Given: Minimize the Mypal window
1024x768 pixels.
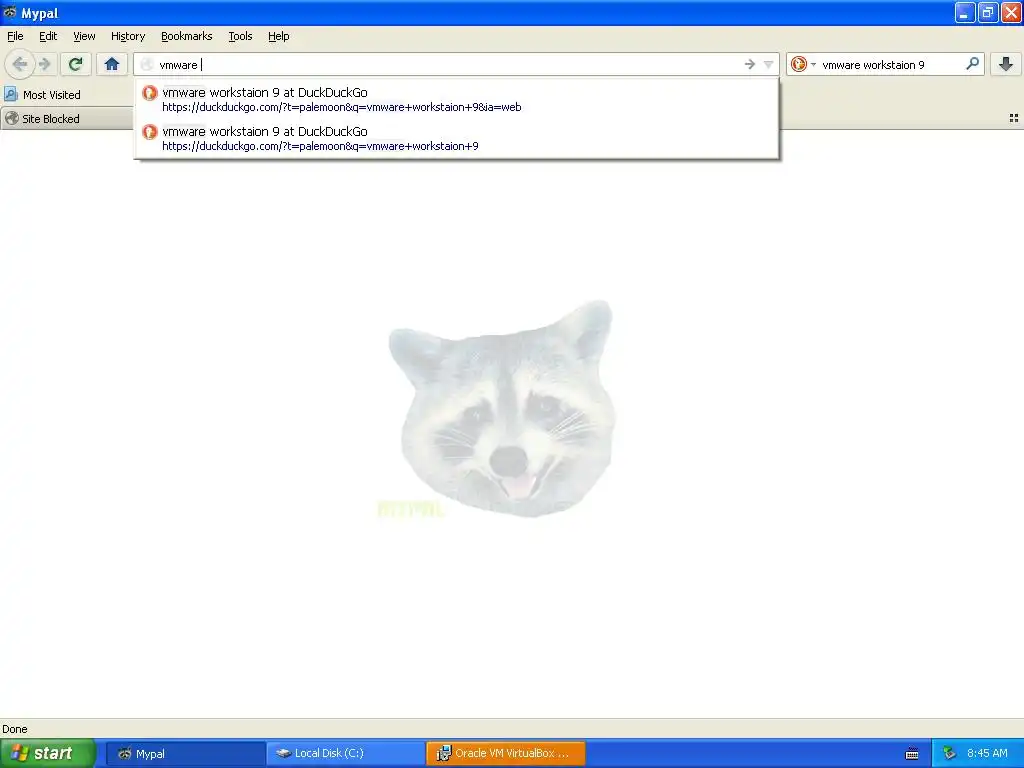Looking at the screenshot, I should pos(965,12).
